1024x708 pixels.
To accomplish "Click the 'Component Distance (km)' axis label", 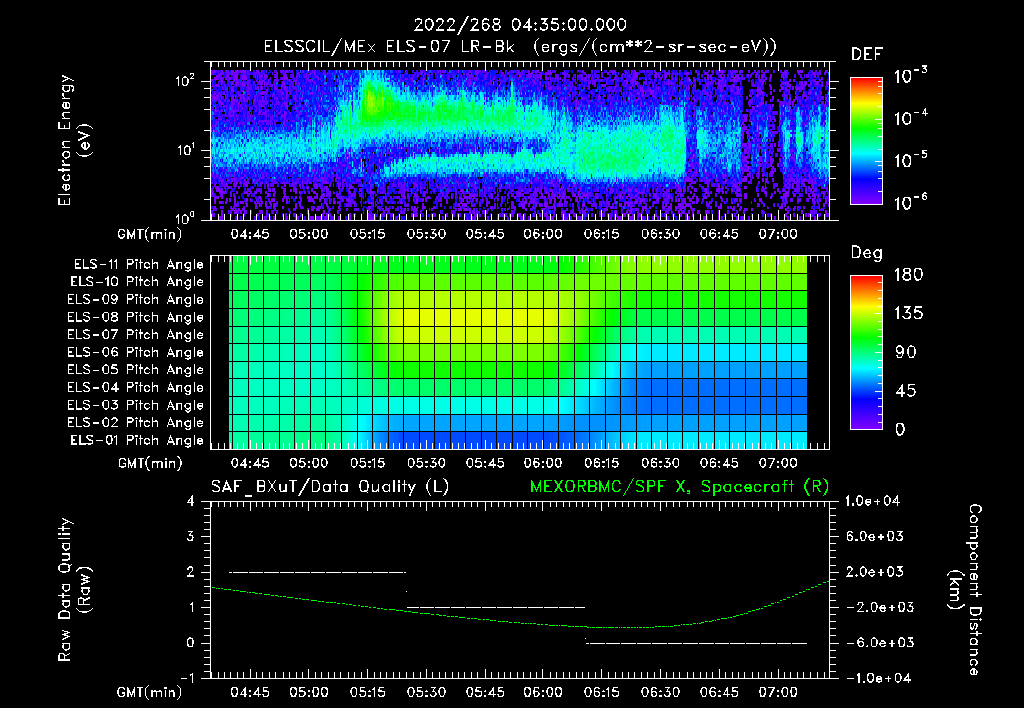I will pos(965,590).
